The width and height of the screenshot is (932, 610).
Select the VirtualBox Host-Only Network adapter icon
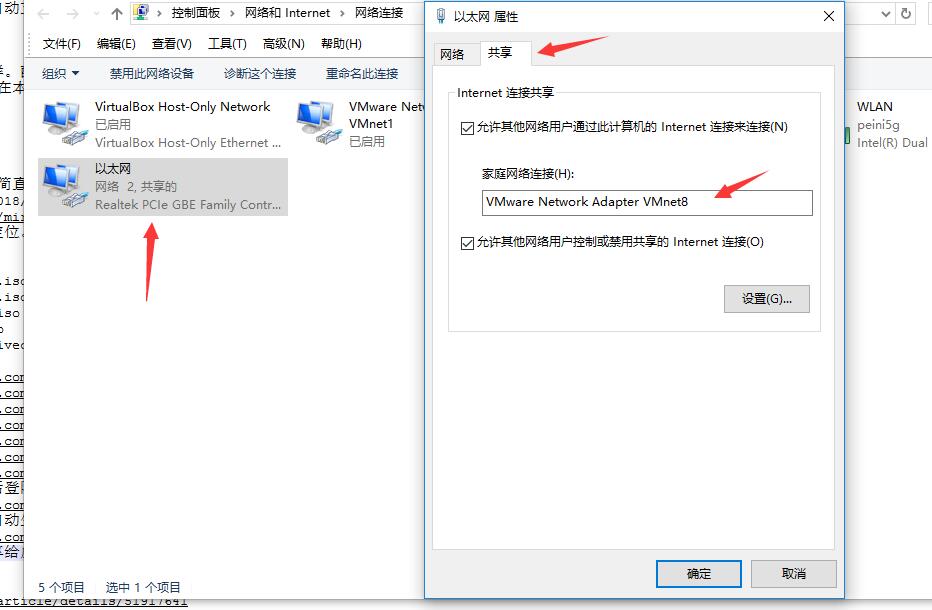pos(62,123)
